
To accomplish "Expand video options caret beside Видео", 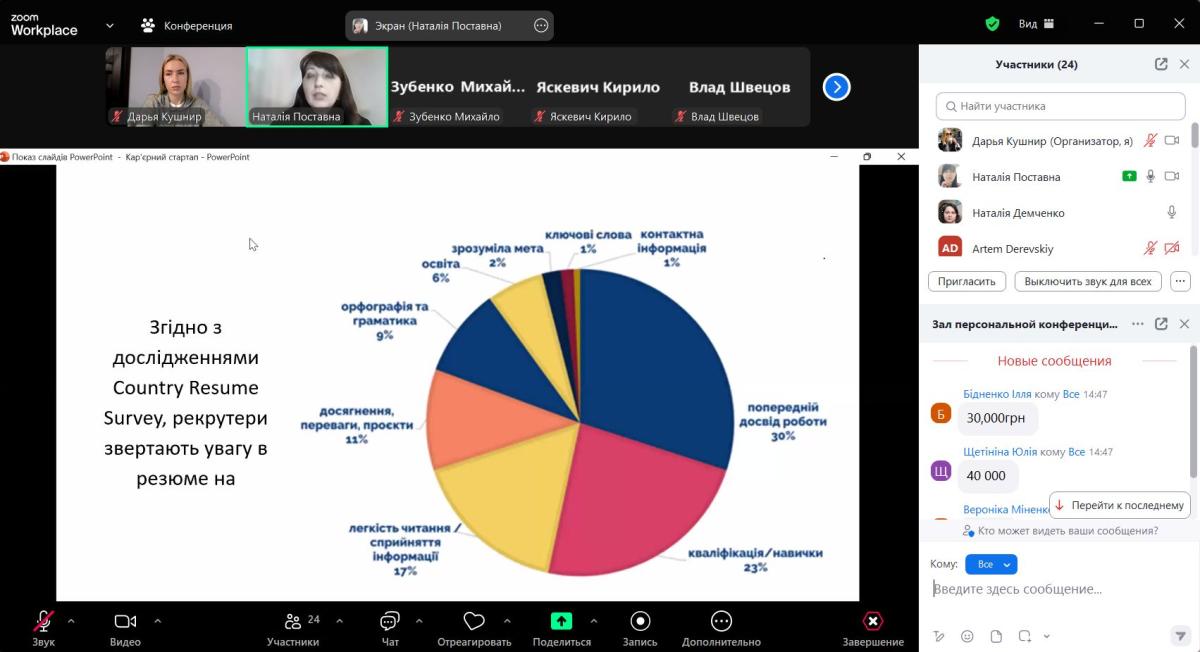I will [x=157, y=620].
